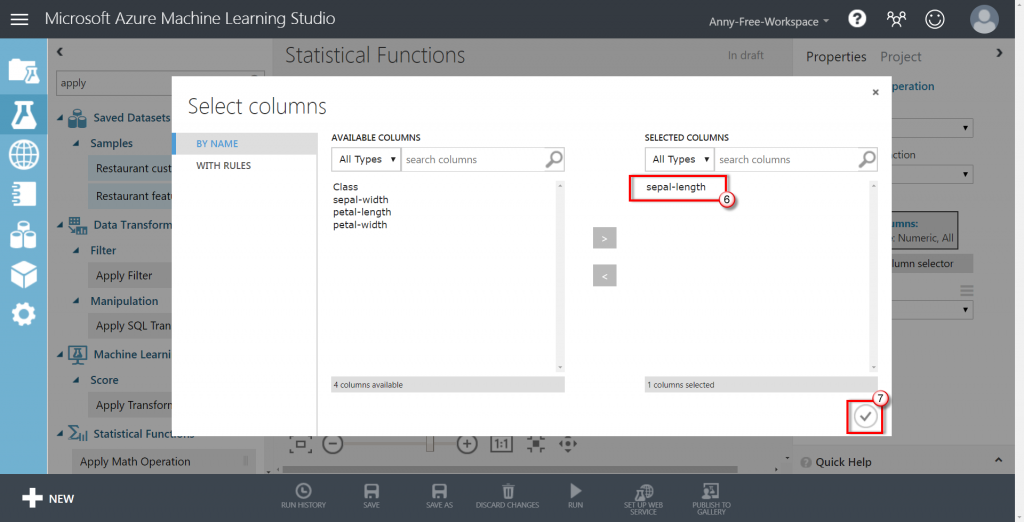The height and width of the screenshot is (522, 1024).
Task: Click search icon in Selected Columns
Action: 867,159
